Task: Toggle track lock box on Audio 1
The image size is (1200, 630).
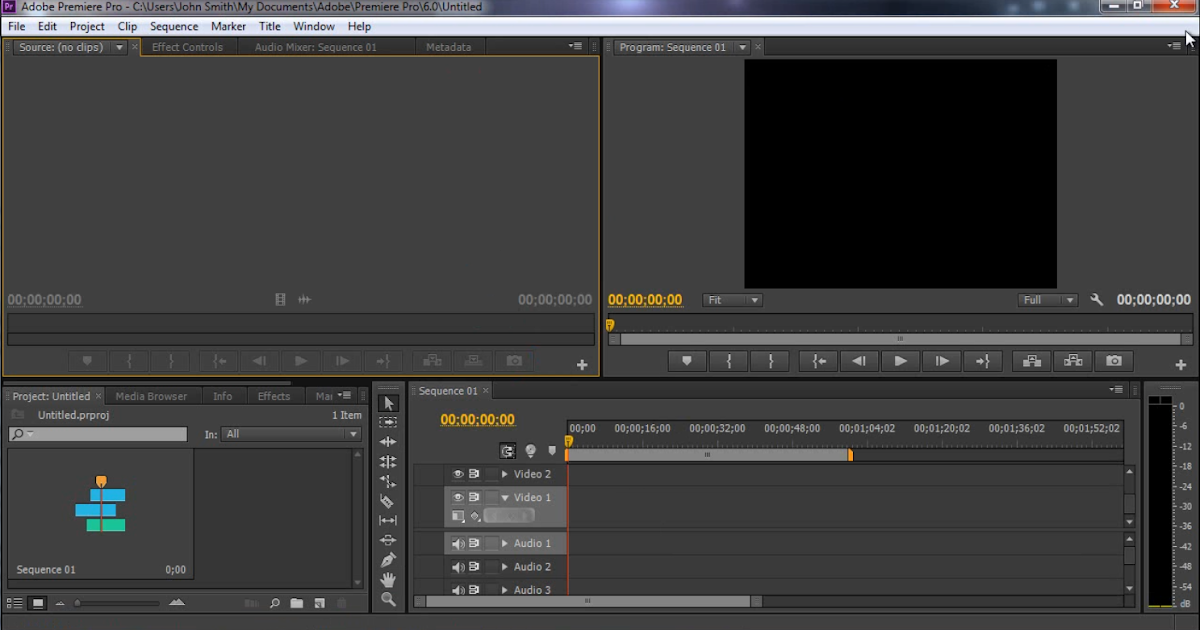Action: (x=492, y=544)
